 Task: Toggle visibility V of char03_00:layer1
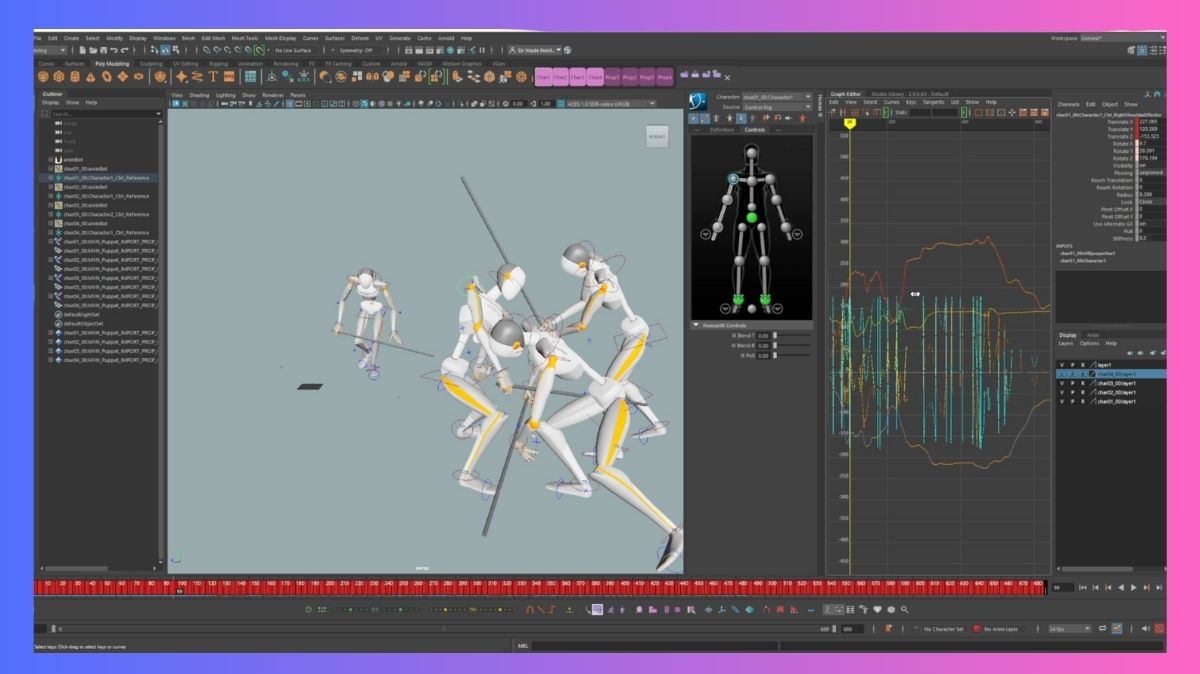[x=1061, y=383]
